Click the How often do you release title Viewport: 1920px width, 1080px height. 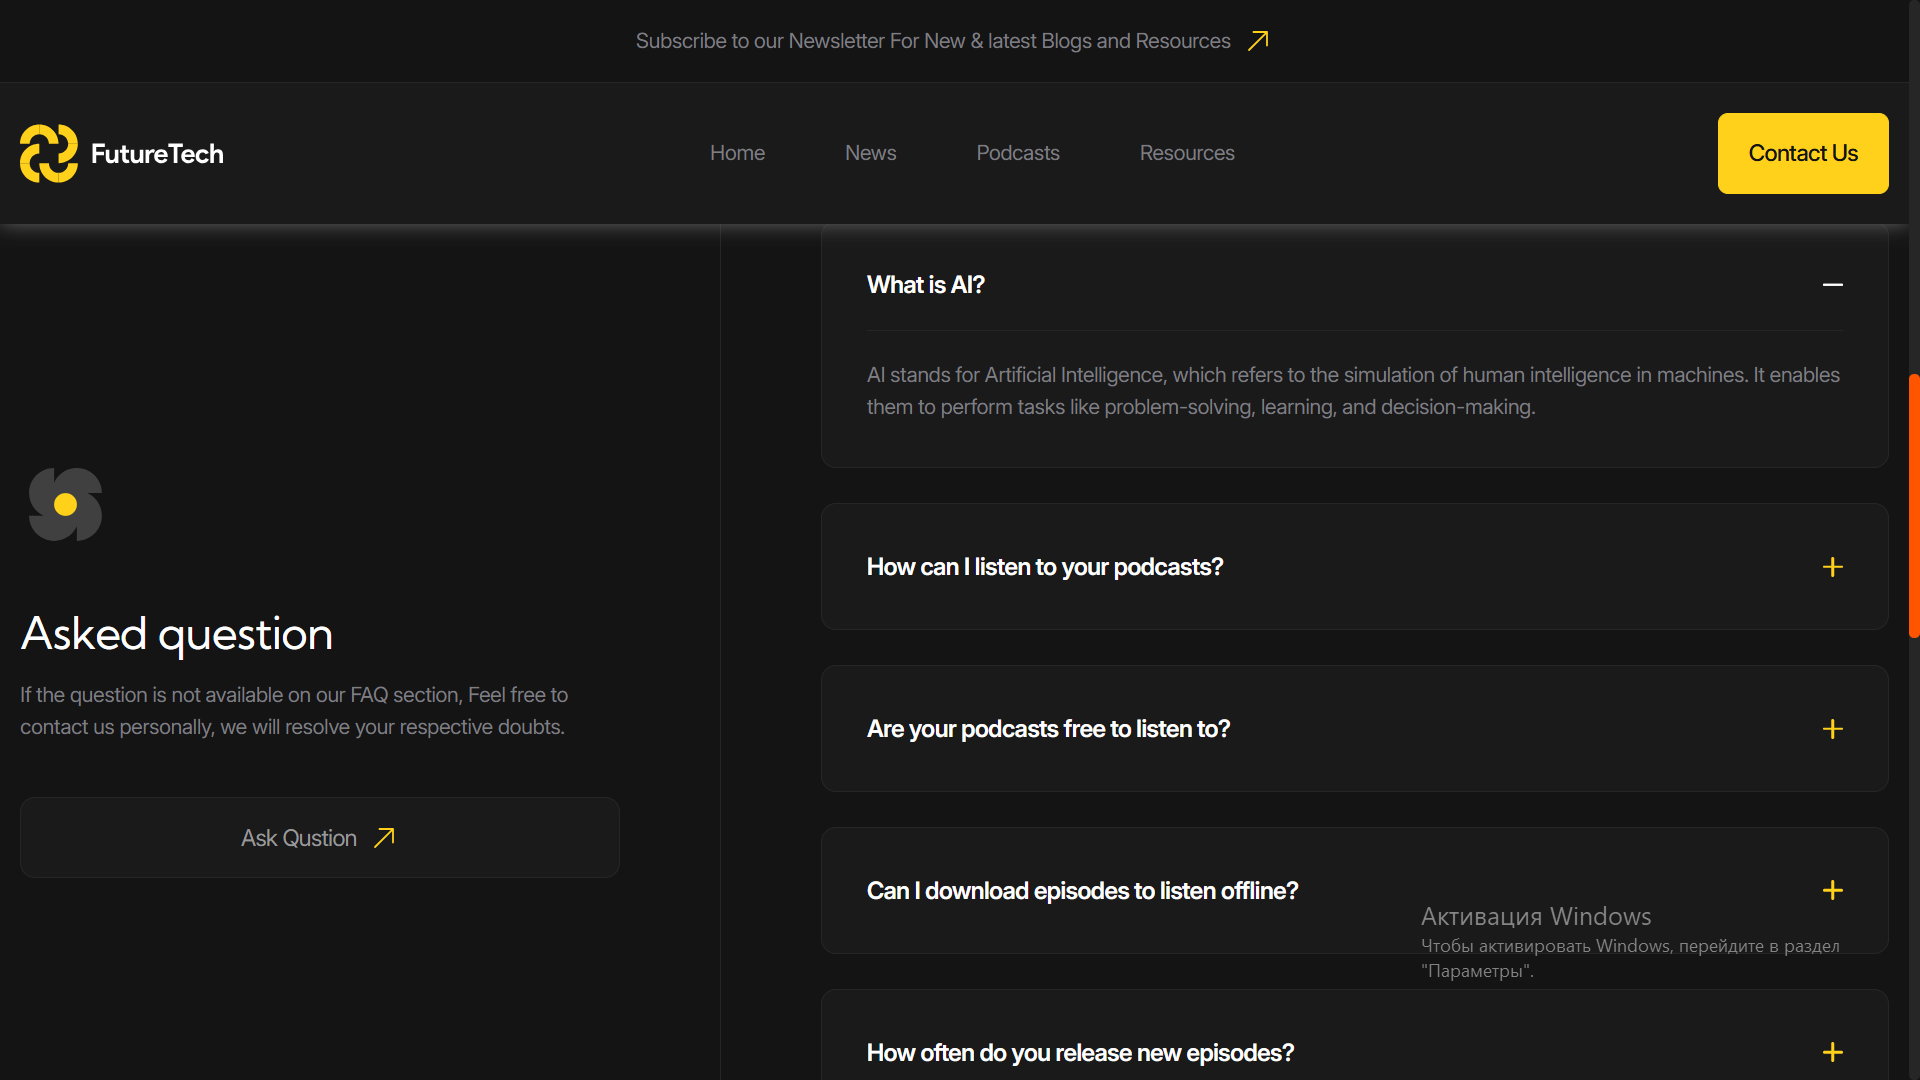(1080, 1053)
